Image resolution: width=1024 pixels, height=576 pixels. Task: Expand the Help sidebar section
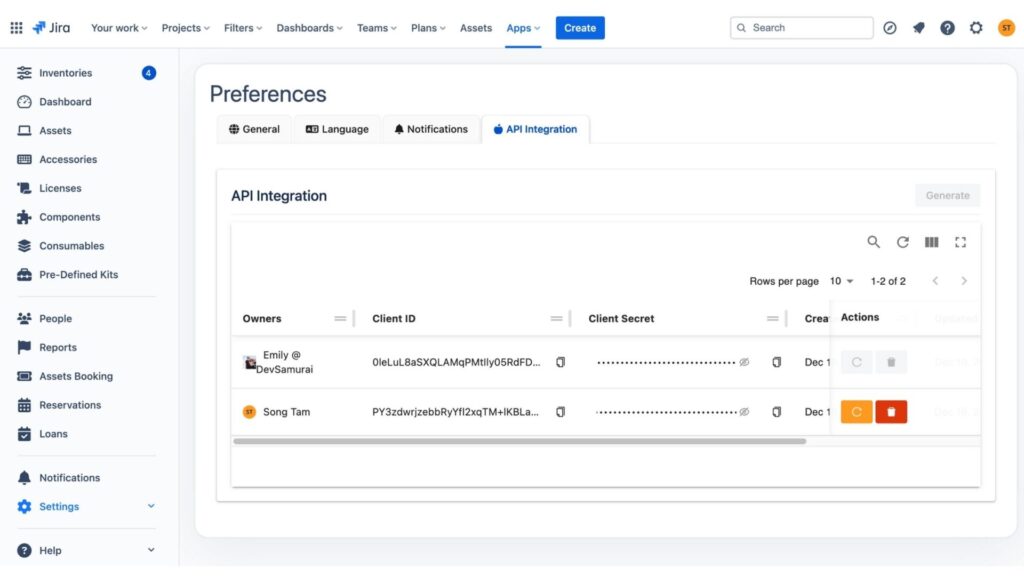[x=151, y=550]
